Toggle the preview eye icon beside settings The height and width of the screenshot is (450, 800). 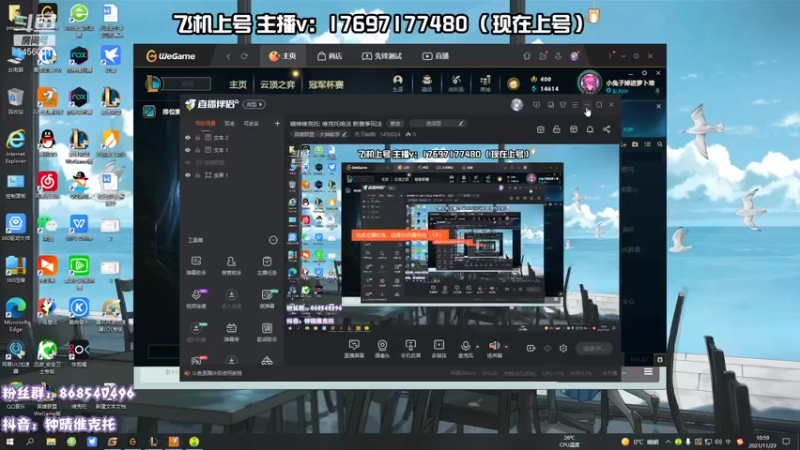(547, 348)
